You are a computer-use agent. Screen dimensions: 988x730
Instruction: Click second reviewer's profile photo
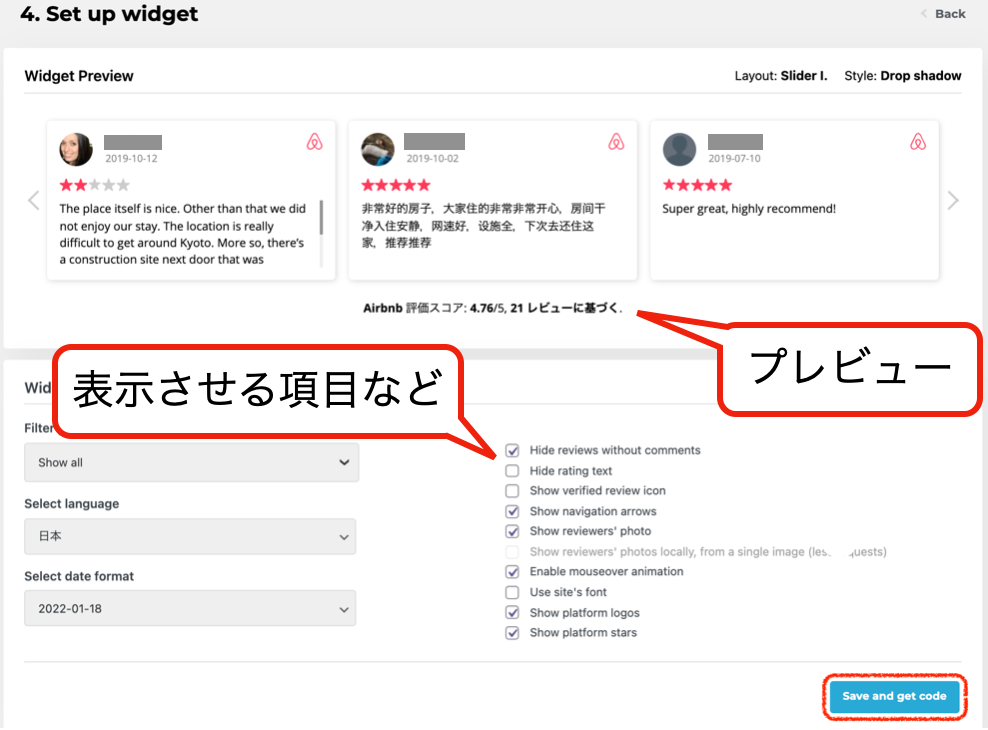377,149
